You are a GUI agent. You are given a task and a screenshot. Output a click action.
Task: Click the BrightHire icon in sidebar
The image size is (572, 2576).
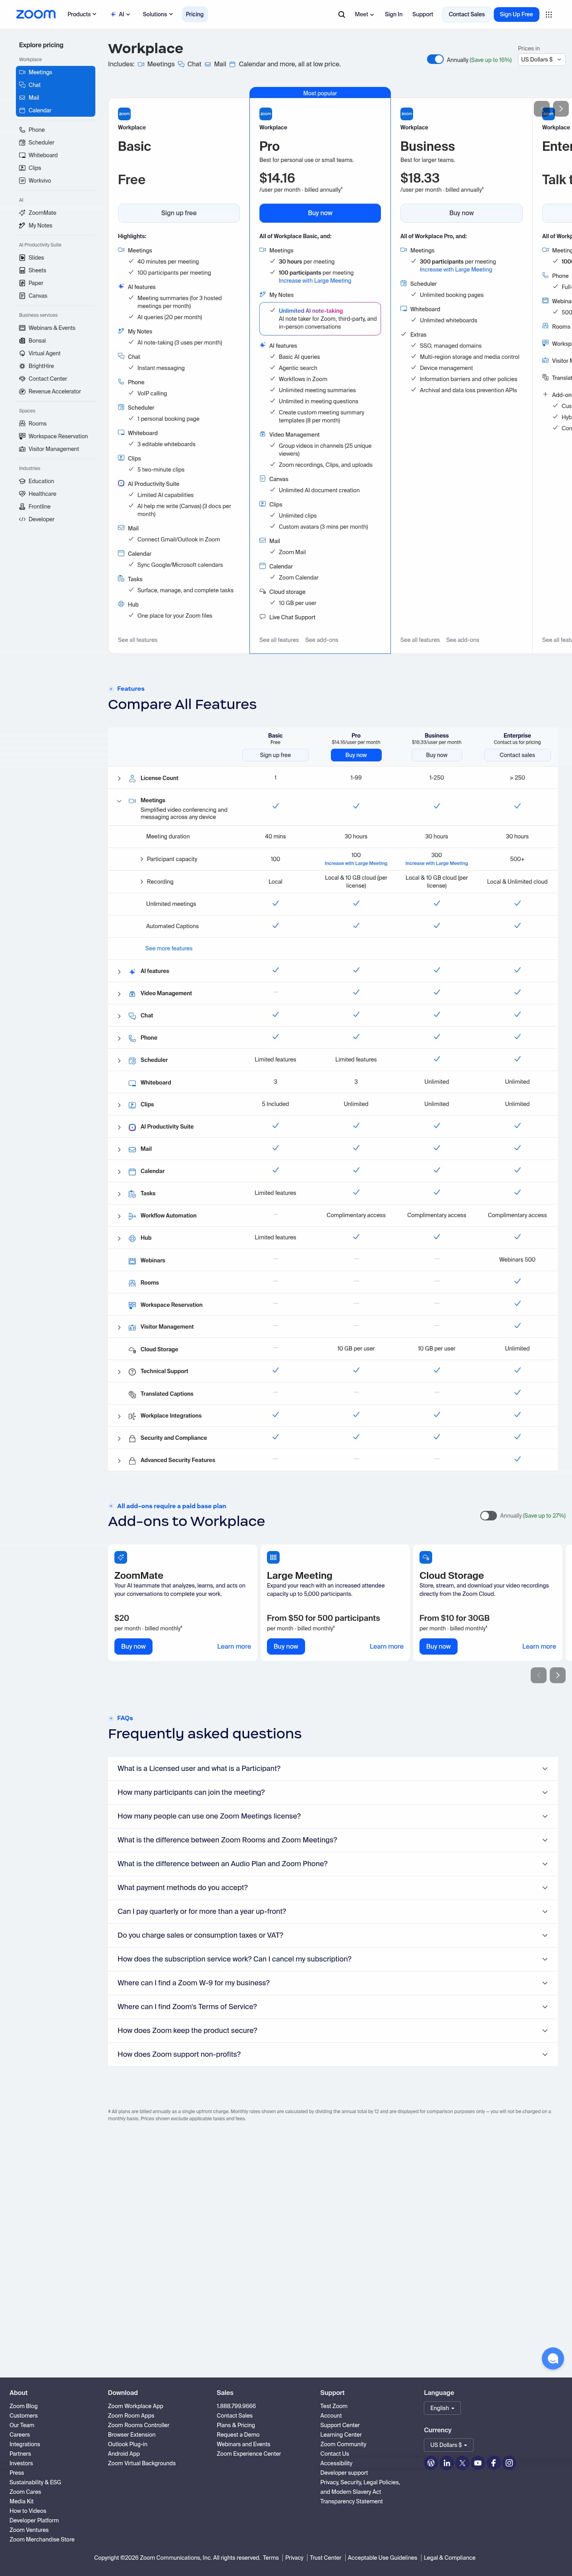tap(22, 366)
